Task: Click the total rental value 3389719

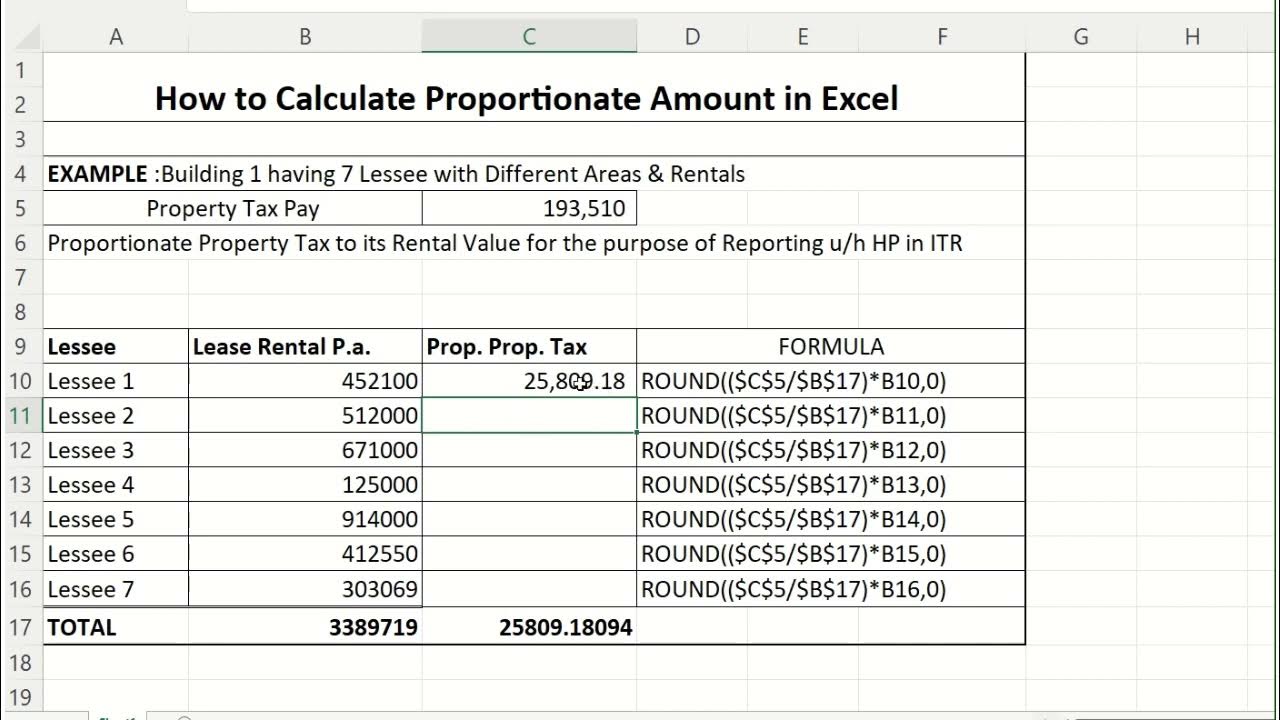Action: (x=305, y=628)
